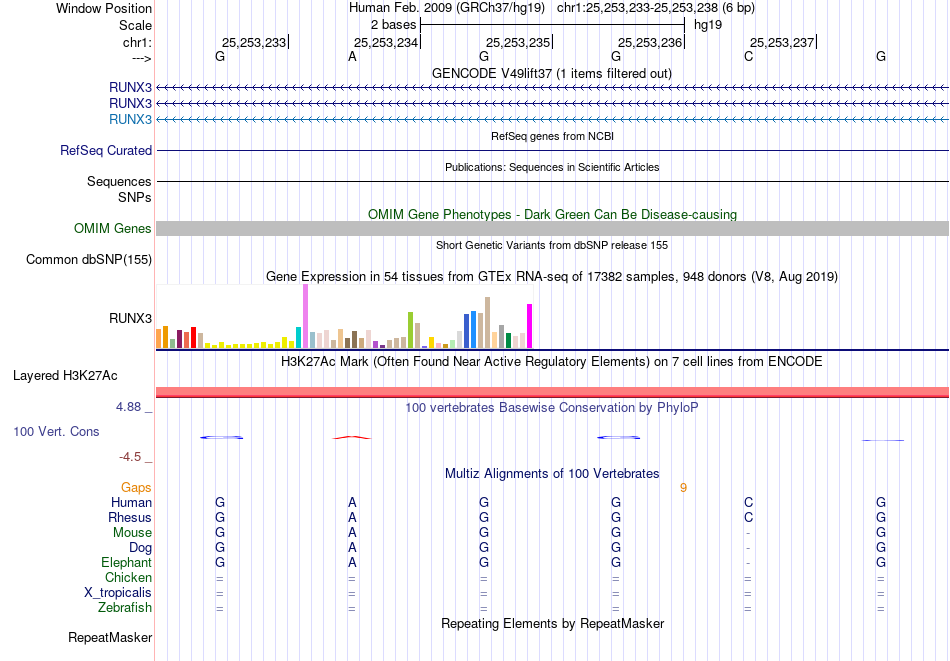950x661 pixels.
Task: Click the 4.88 PhyloP upper limit value
Action: [x=128, y=407]
